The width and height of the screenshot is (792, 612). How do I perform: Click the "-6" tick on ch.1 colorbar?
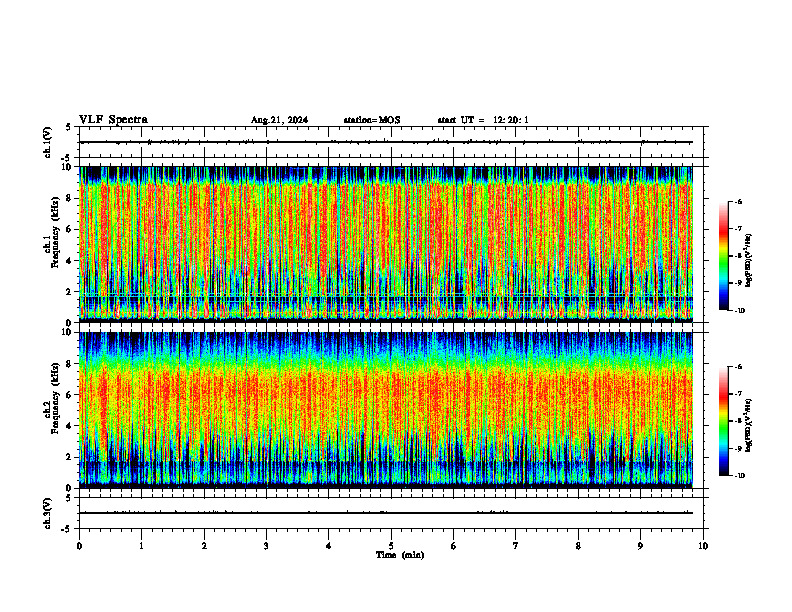737,202
